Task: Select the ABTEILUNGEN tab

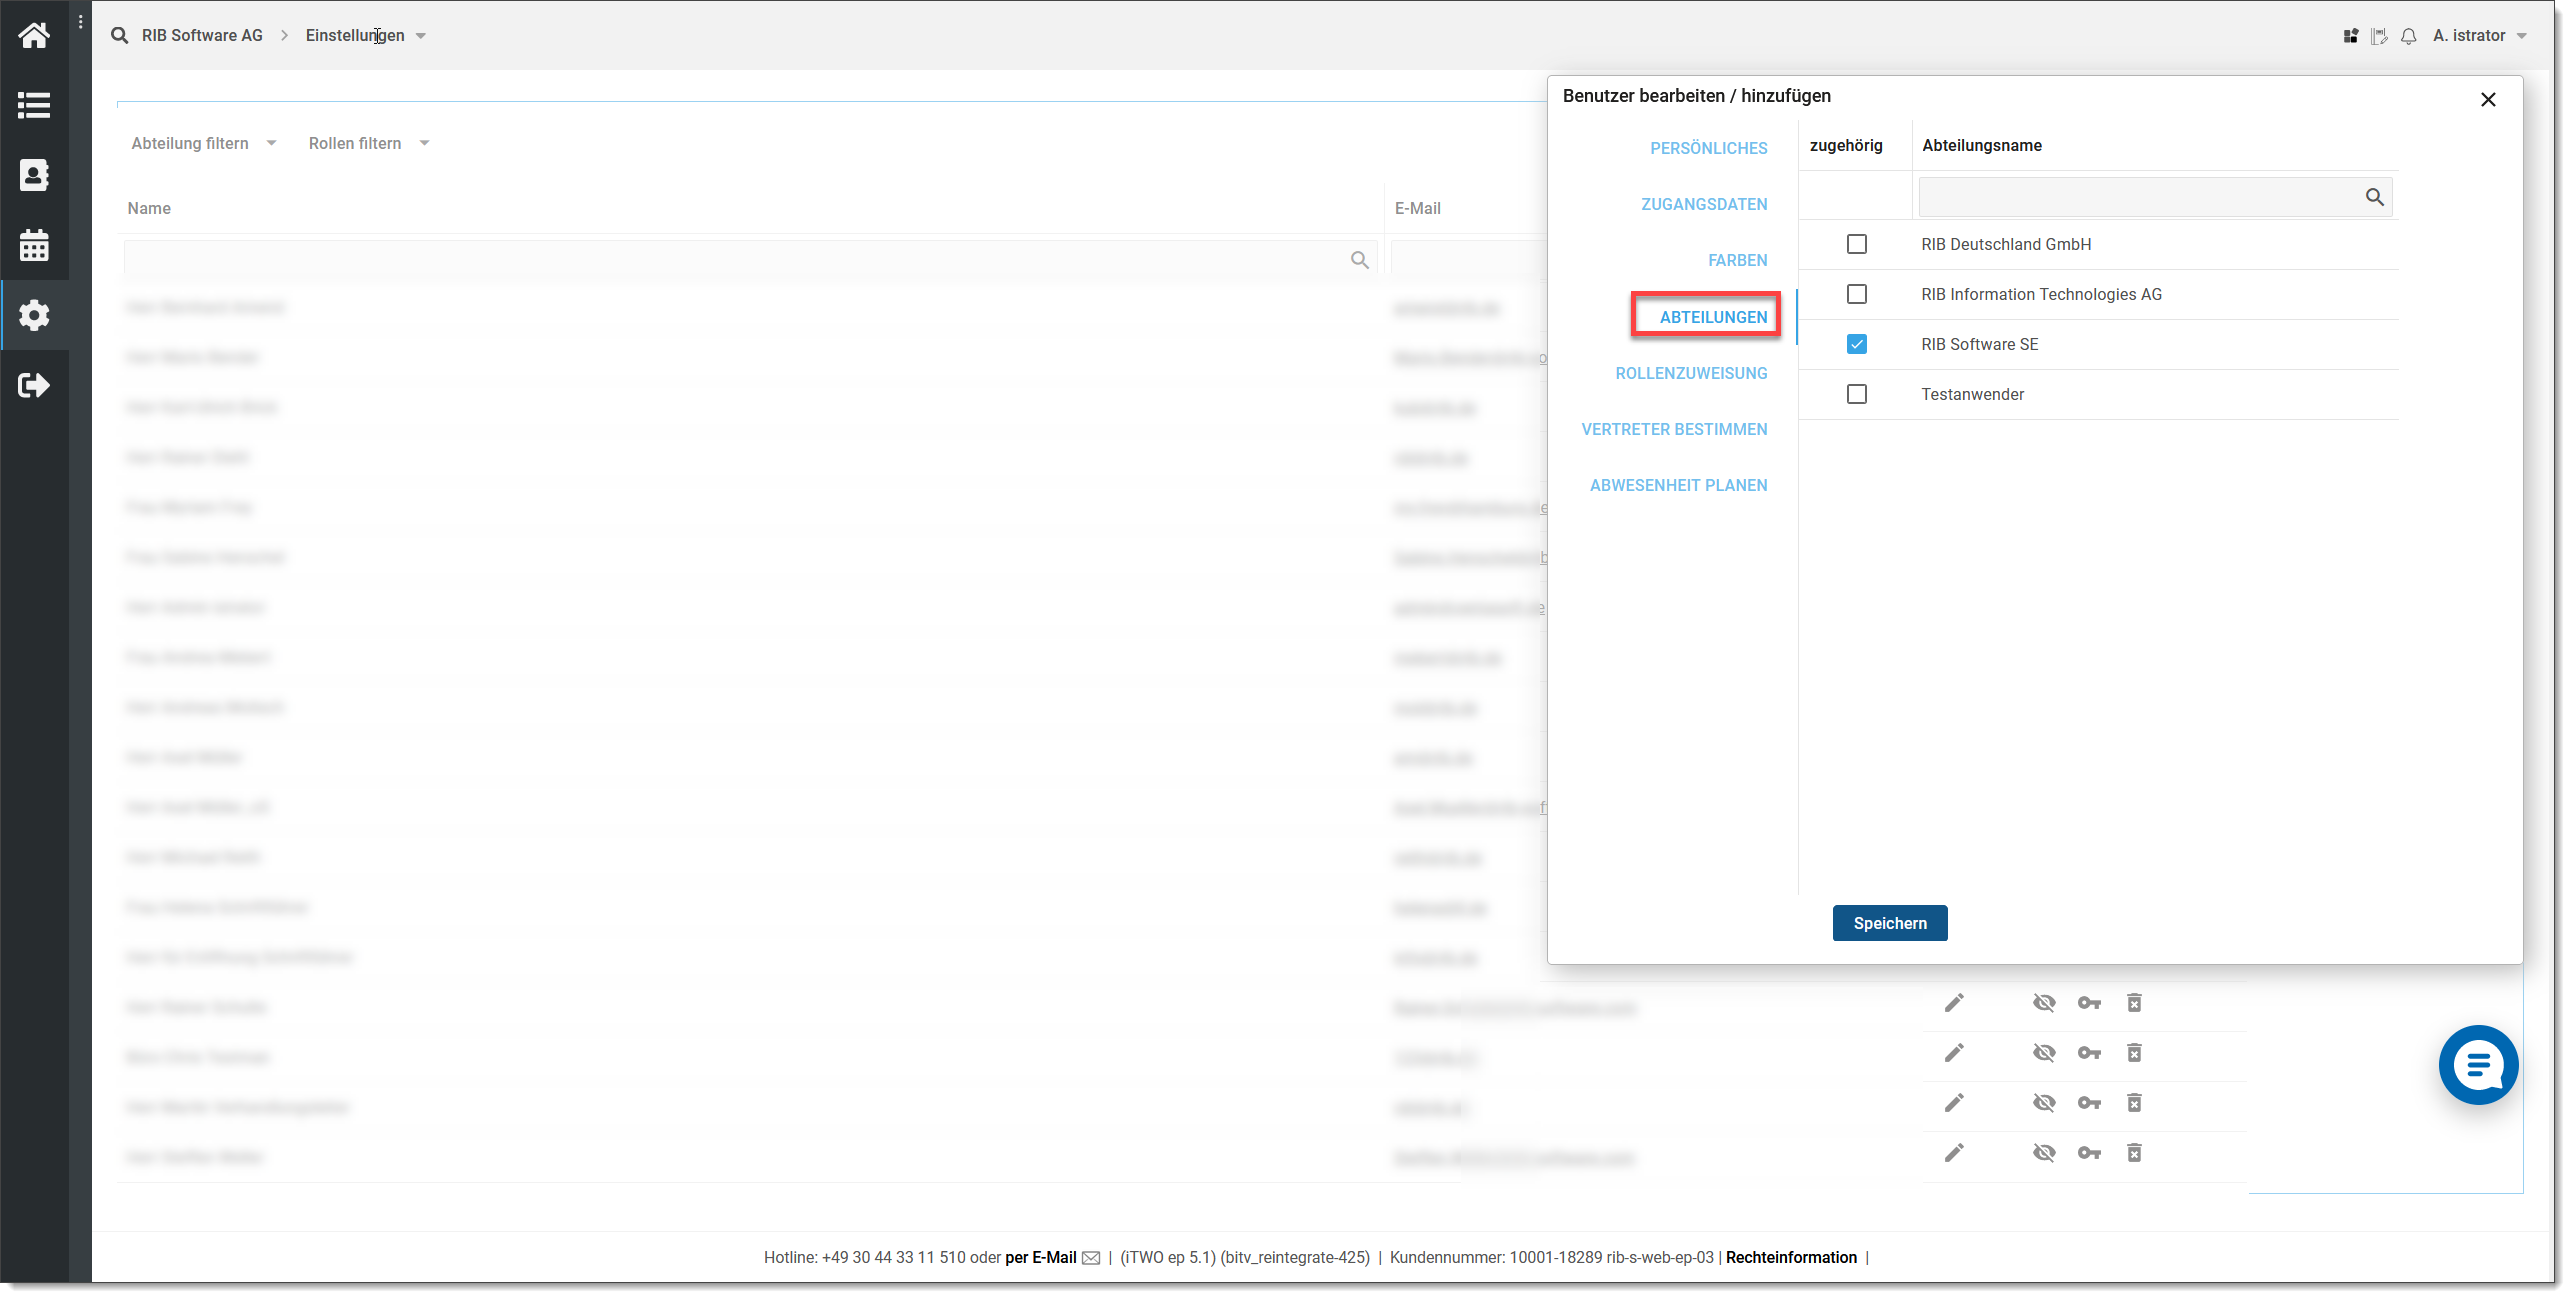Action: point(1713,317)
